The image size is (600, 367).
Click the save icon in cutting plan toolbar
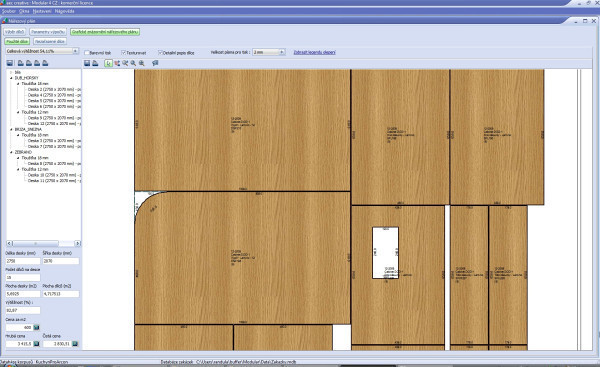tap(87, 63)
